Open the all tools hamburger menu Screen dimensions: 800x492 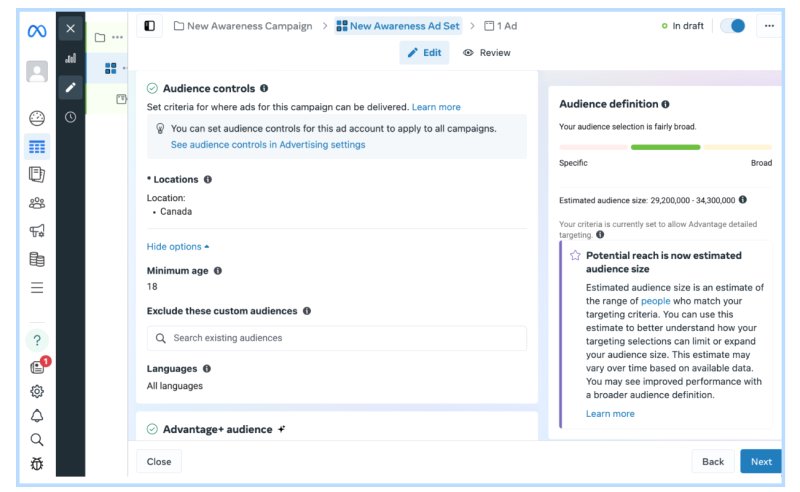pyautogui.click(x=37, y=288)
